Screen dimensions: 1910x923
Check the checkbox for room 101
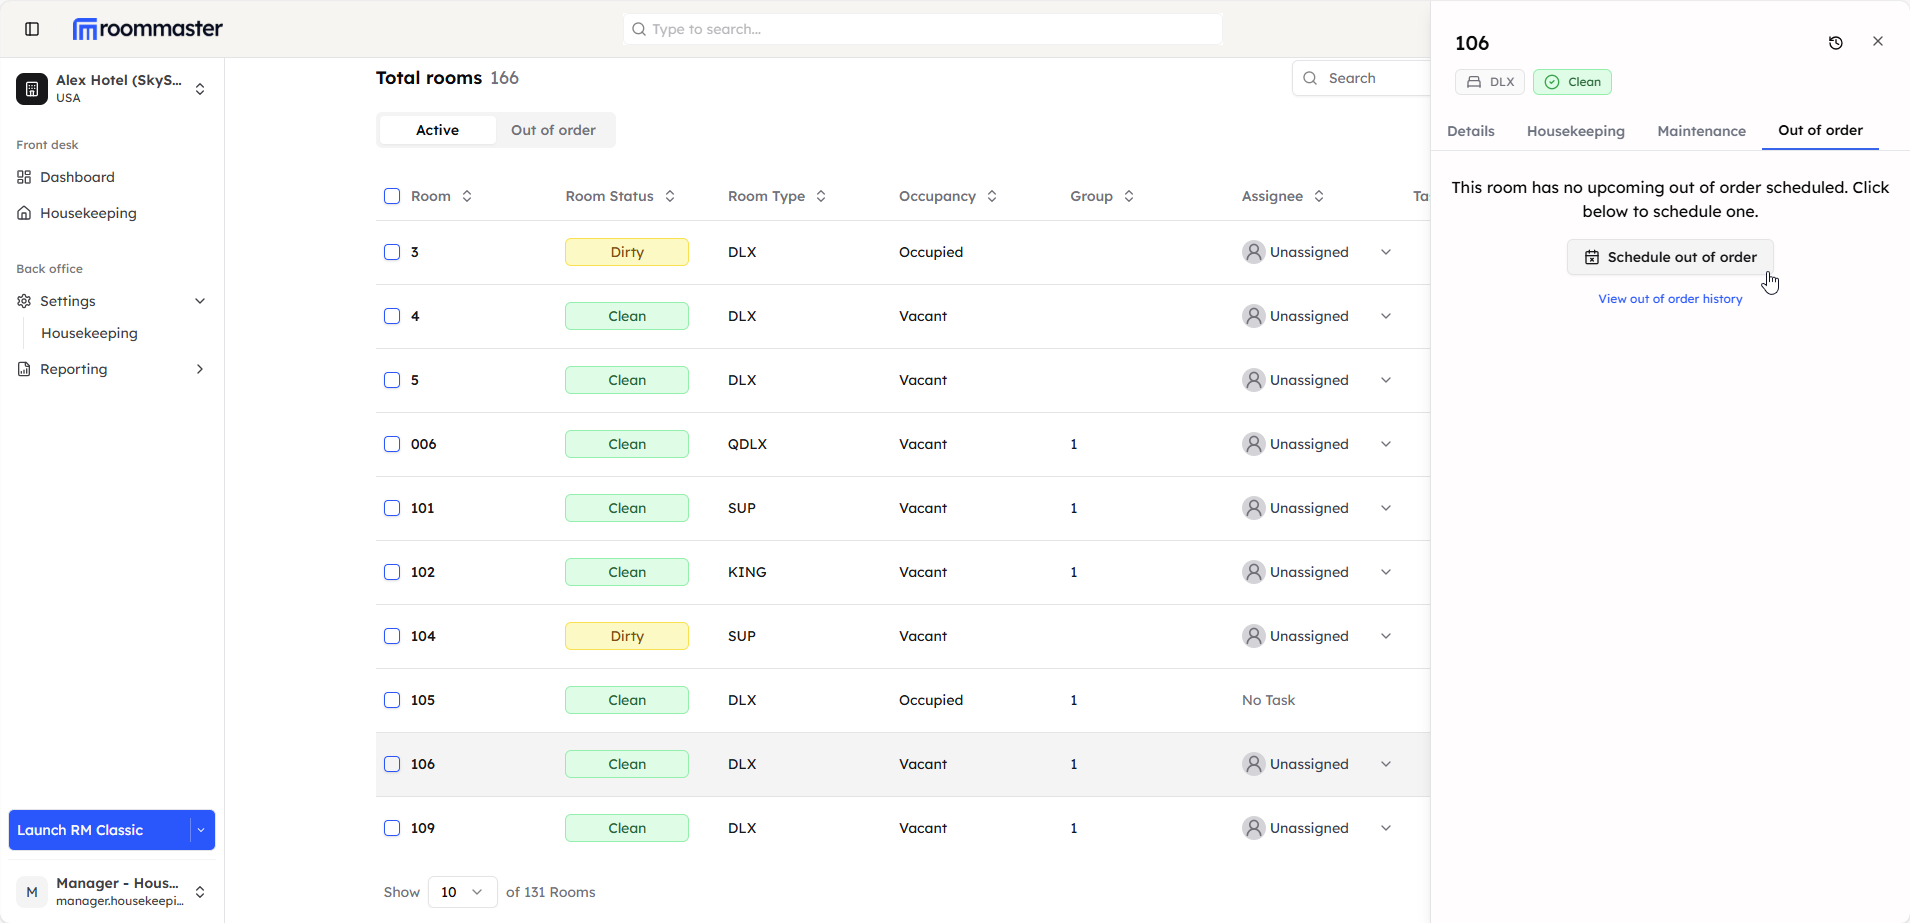pyautogui.click(x=392, y=508)
